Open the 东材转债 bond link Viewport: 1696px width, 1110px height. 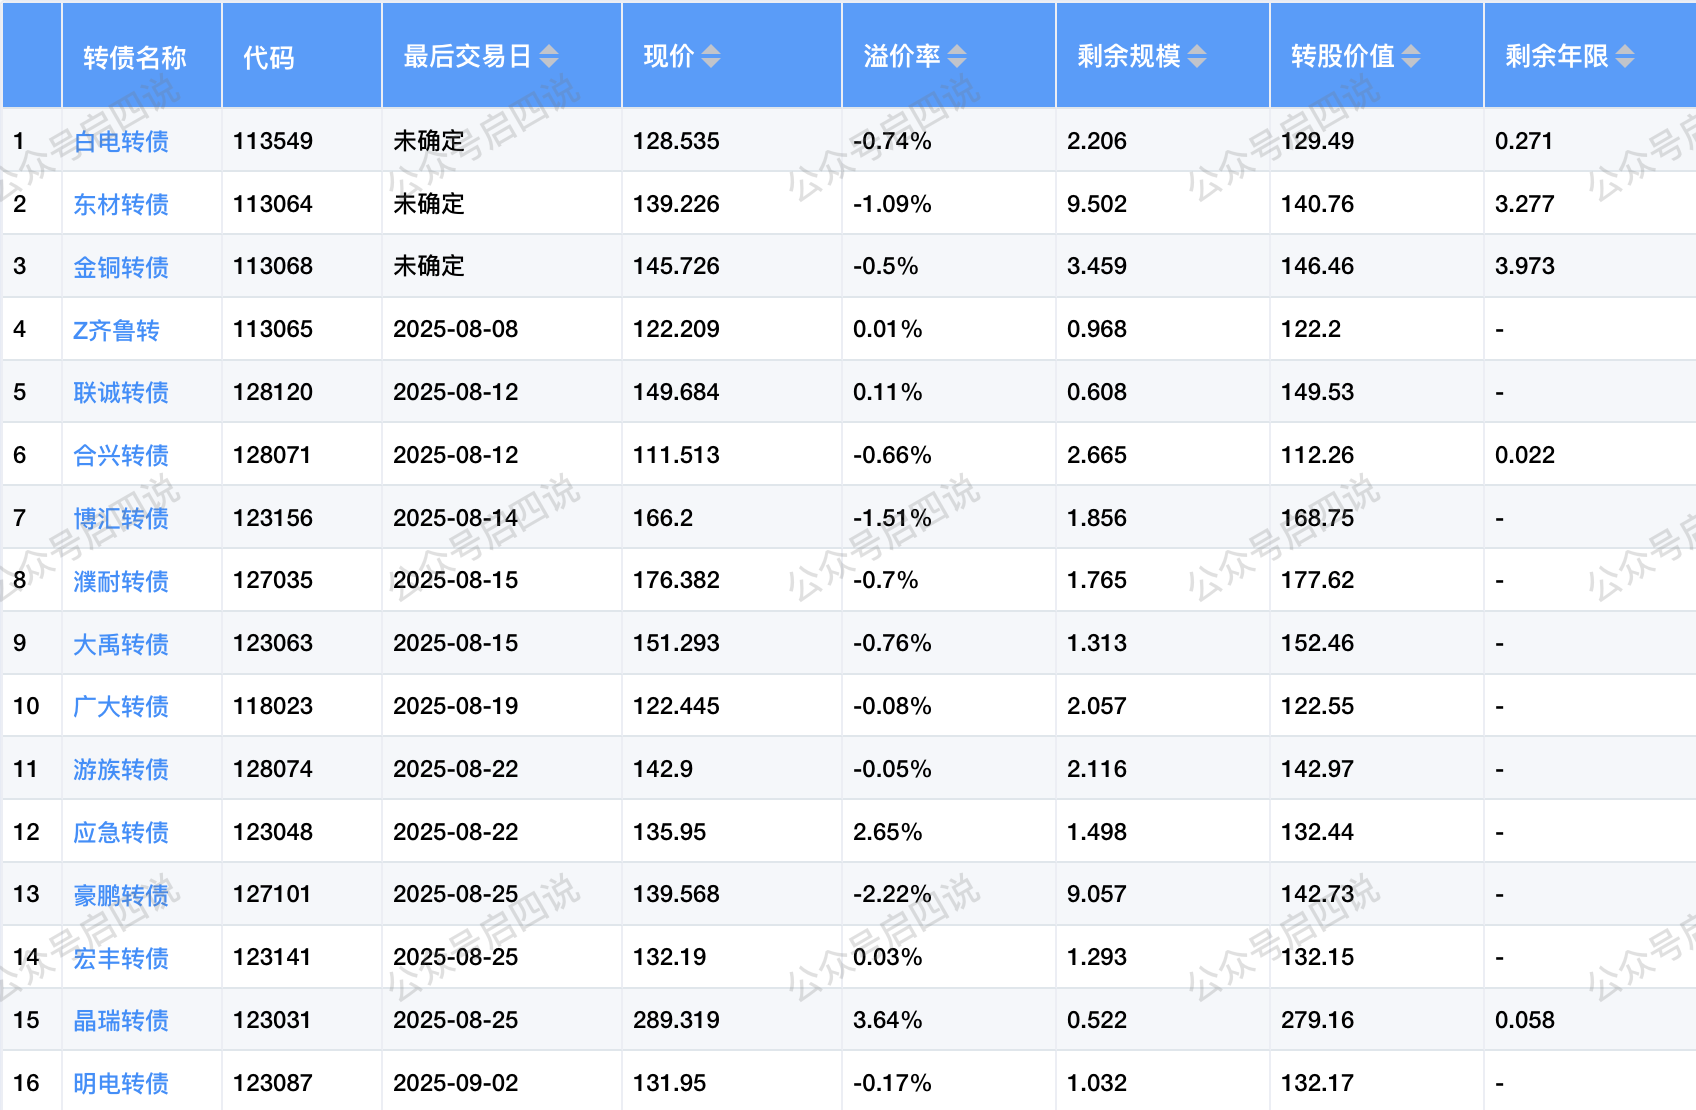coord(121,205)
